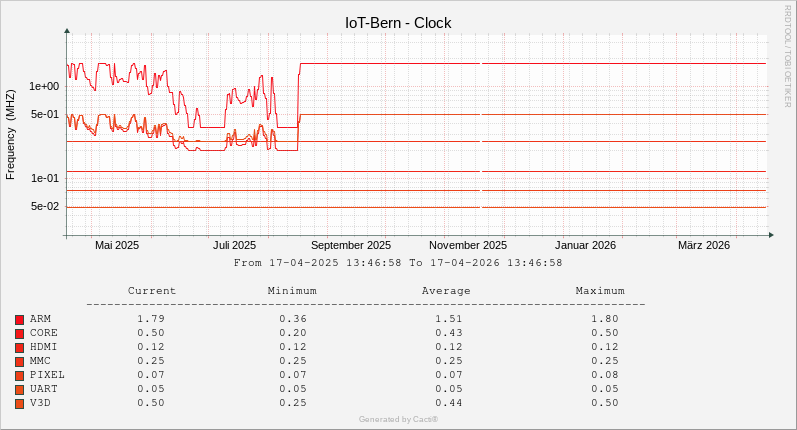The image size is (797, 430).
Task: Click the CORE legend color swatch
Action: [x=19, y=333]
